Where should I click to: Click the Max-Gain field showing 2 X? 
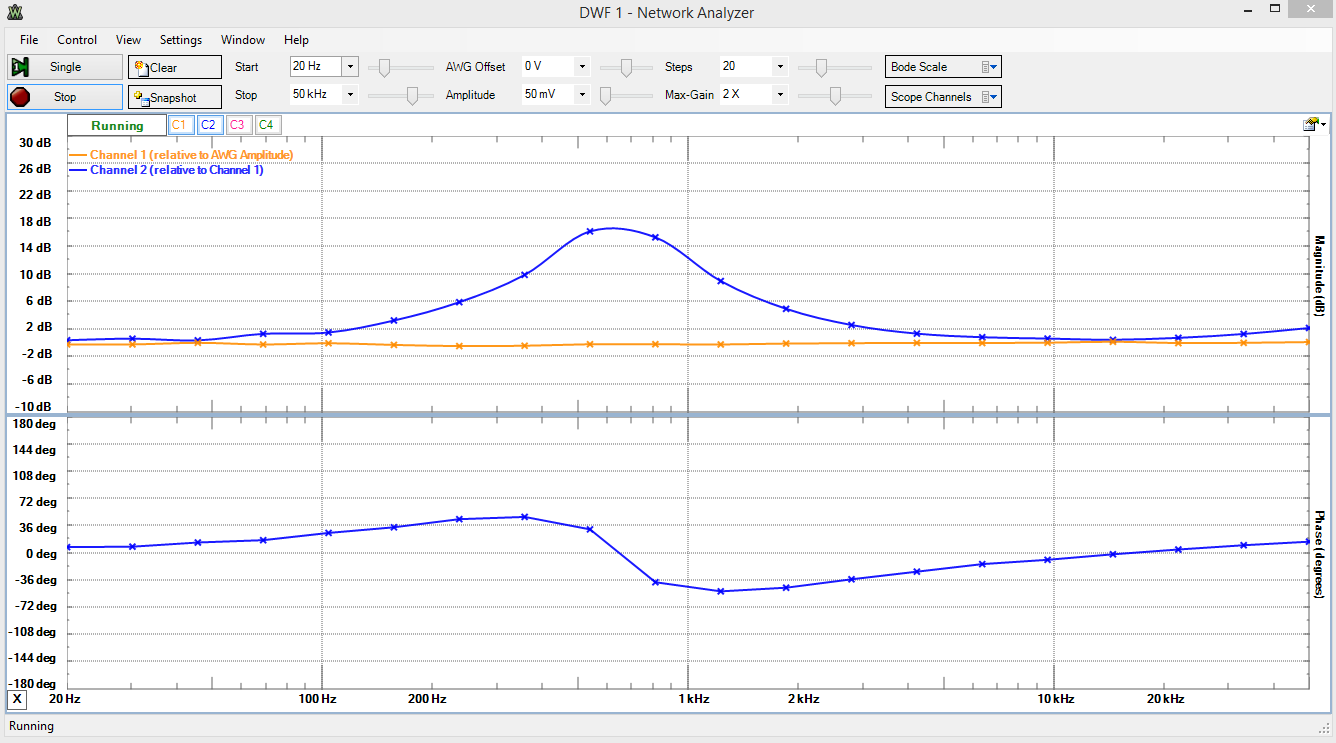tap(745, 95)
